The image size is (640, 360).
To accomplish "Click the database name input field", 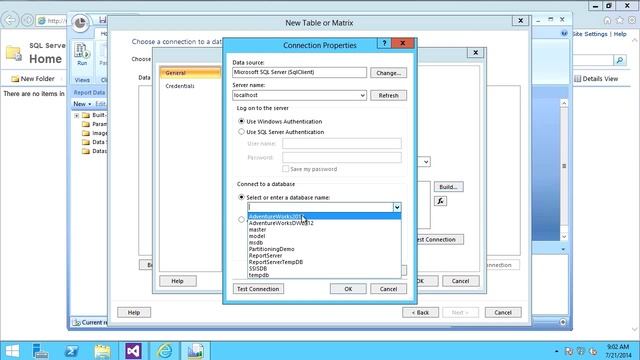I will pos(320,207).
